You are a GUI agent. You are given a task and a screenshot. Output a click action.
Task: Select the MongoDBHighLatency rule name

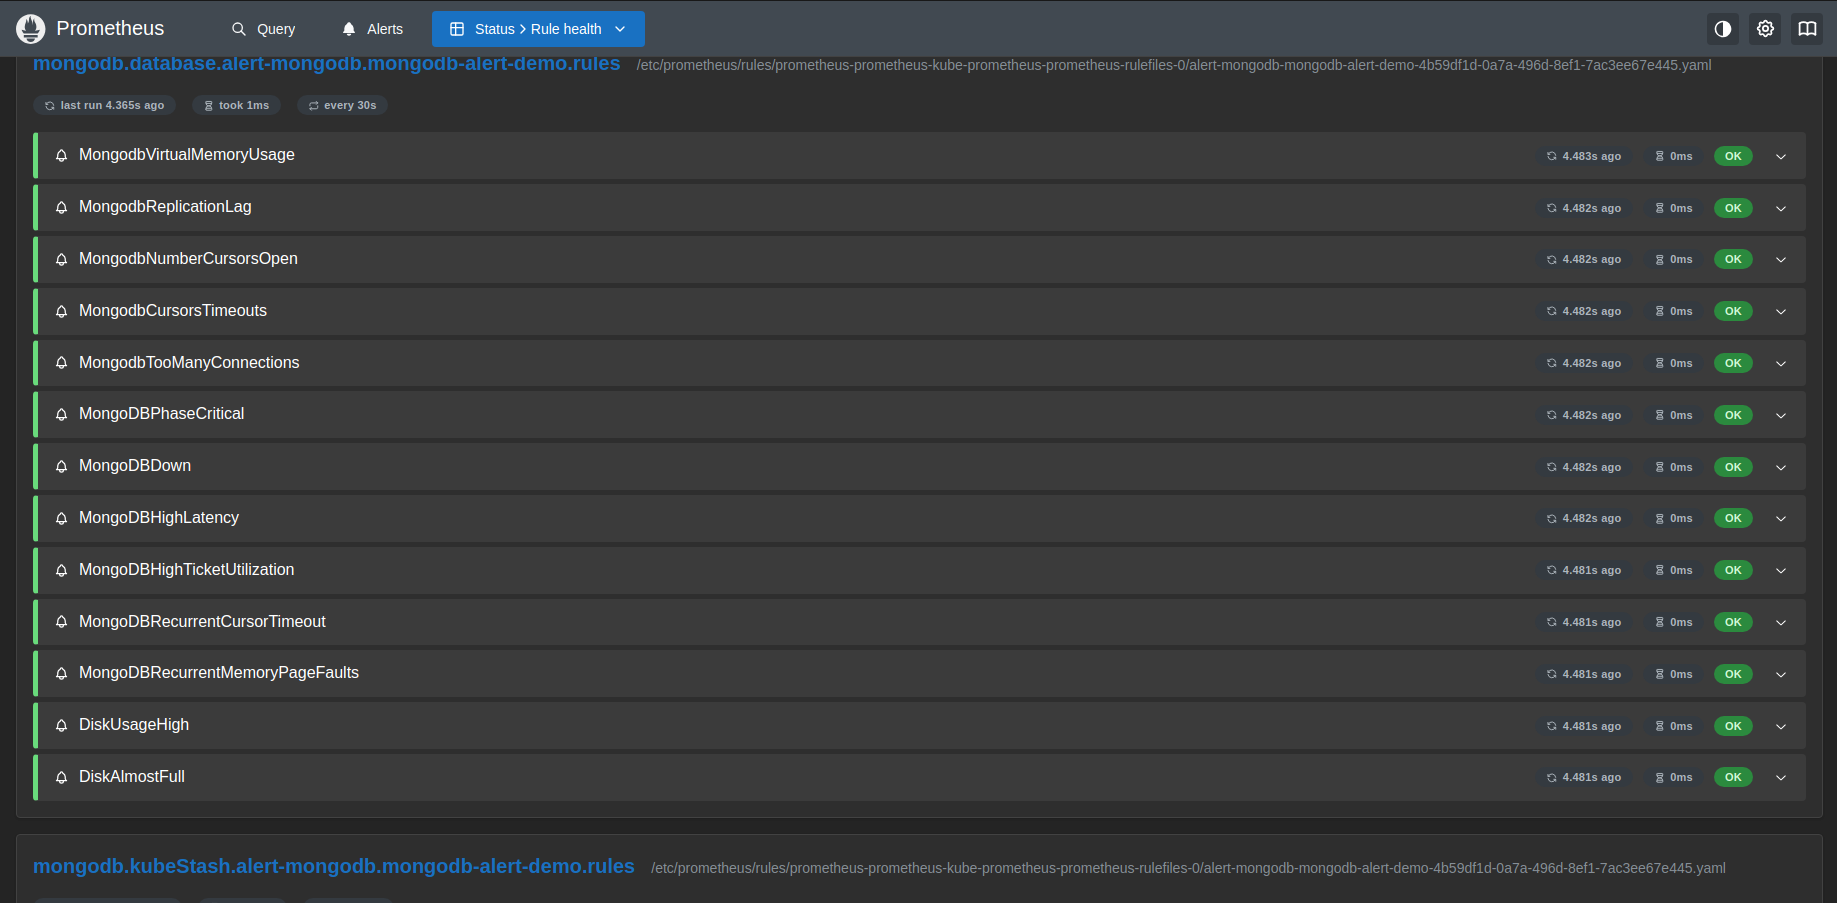[x=159, y=518]
